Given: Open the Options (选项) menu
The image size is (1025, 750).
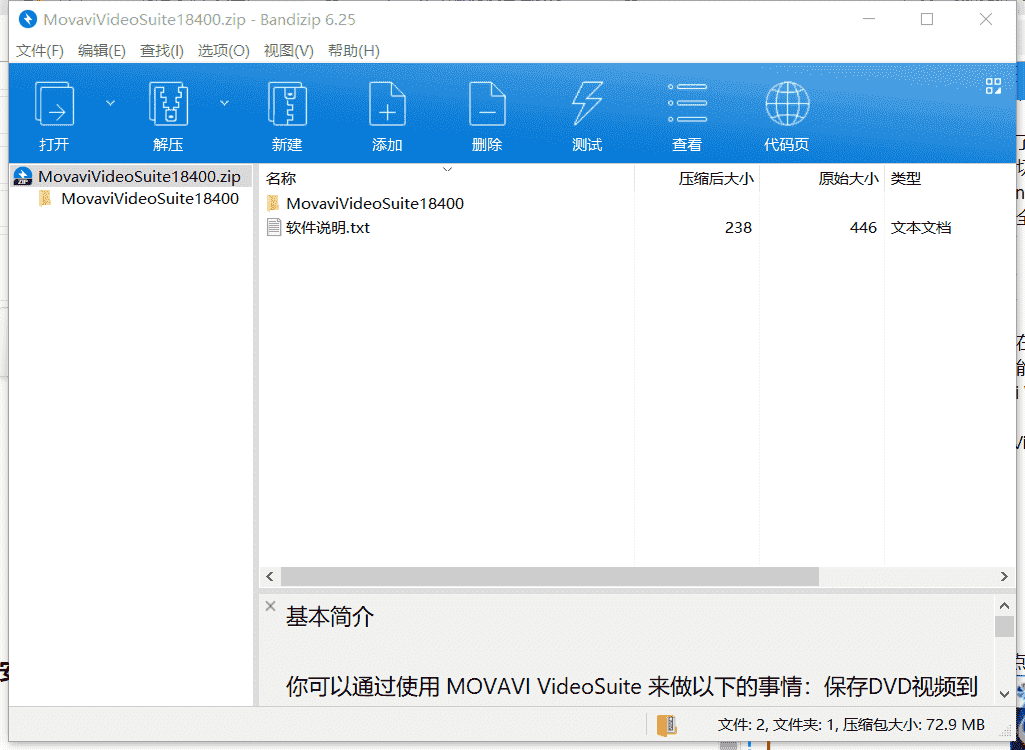Looking at the screenshot, I should click(224, 50).
